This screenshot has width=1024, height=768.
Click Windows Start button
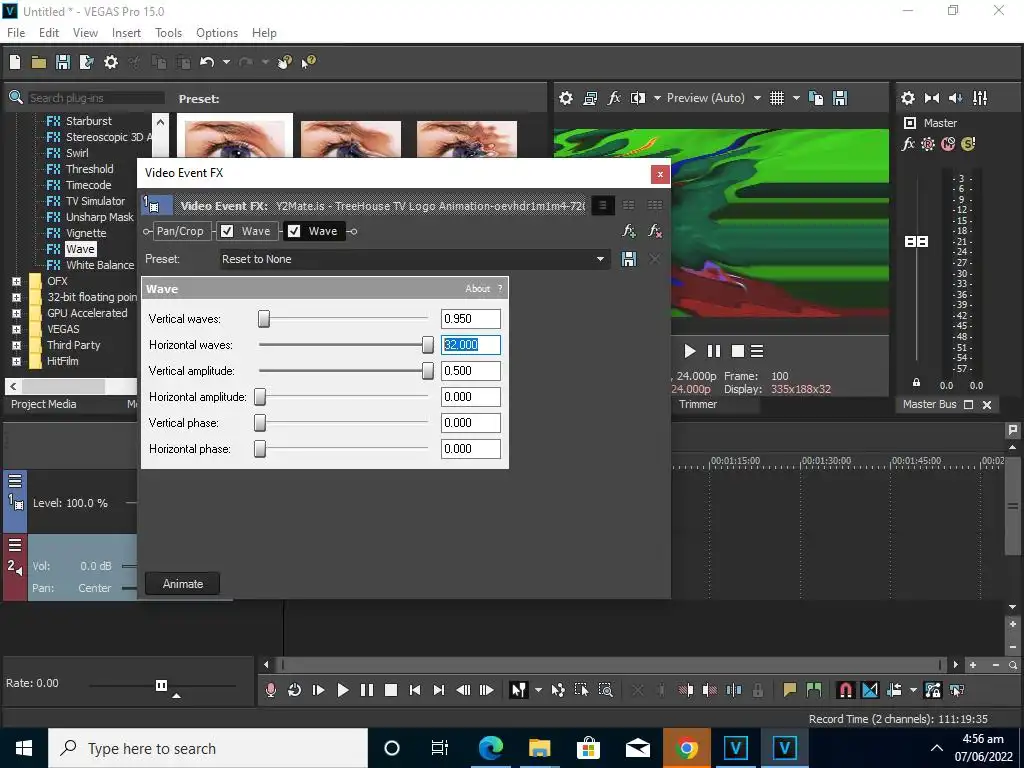click(24, 748)
